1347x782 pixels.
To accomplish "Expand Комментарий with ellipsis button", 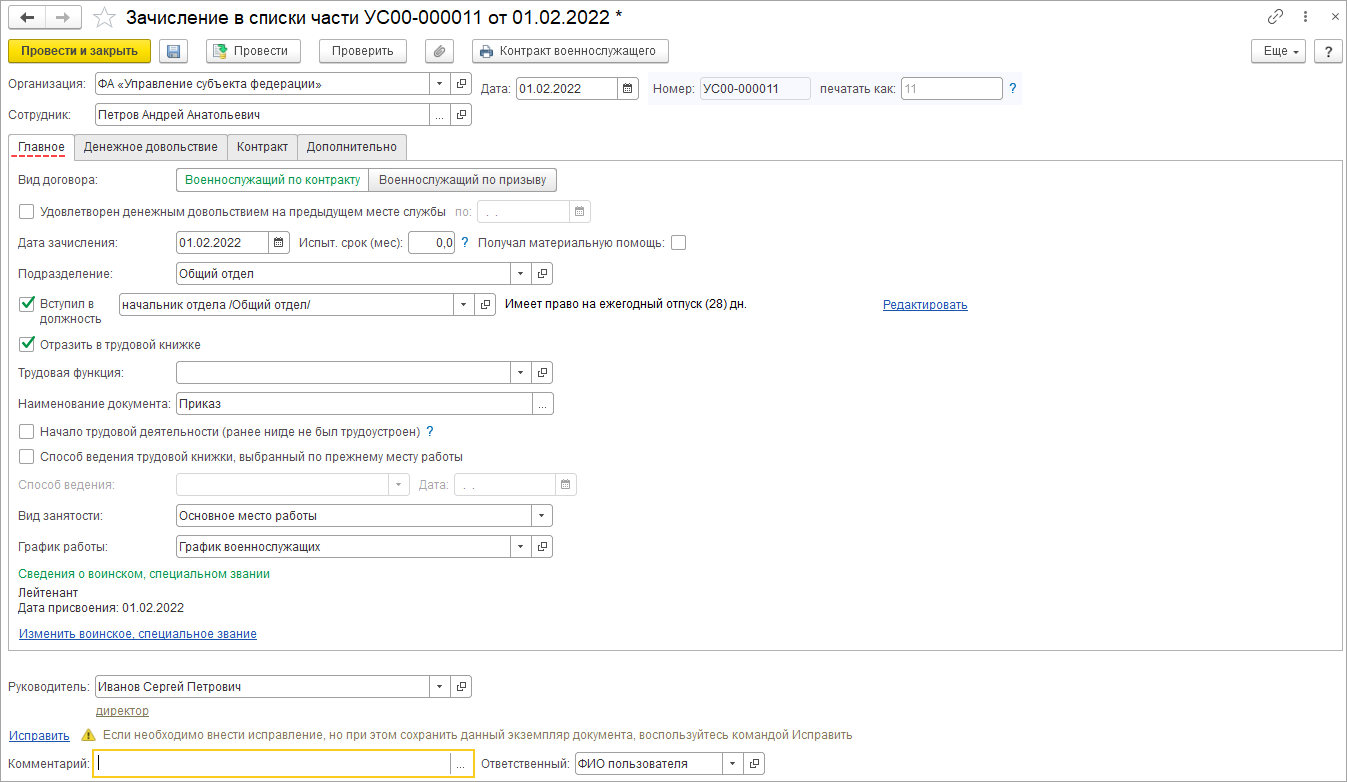I will click(460, 764).
